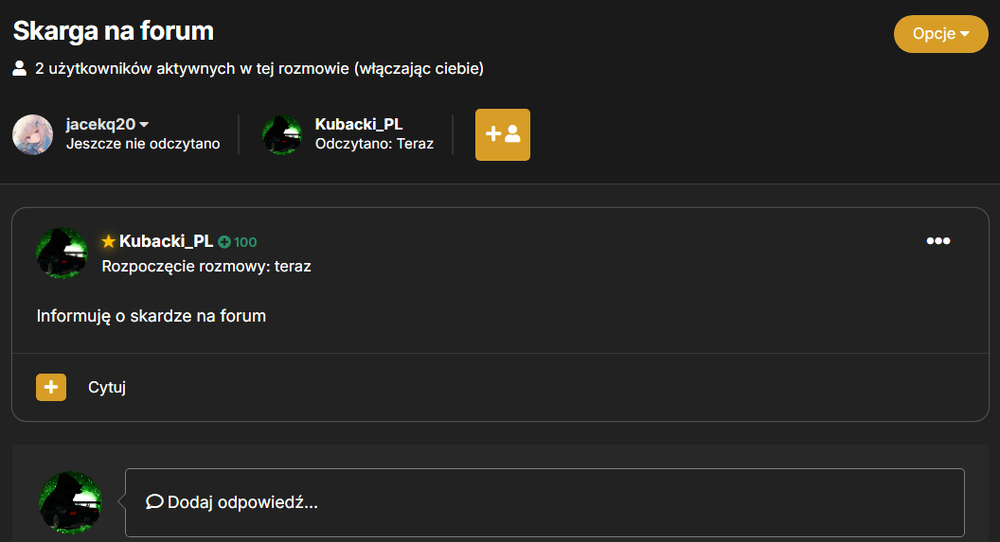
Task: Click the speech bubble icon in reply box
Action: coord(154,502)
